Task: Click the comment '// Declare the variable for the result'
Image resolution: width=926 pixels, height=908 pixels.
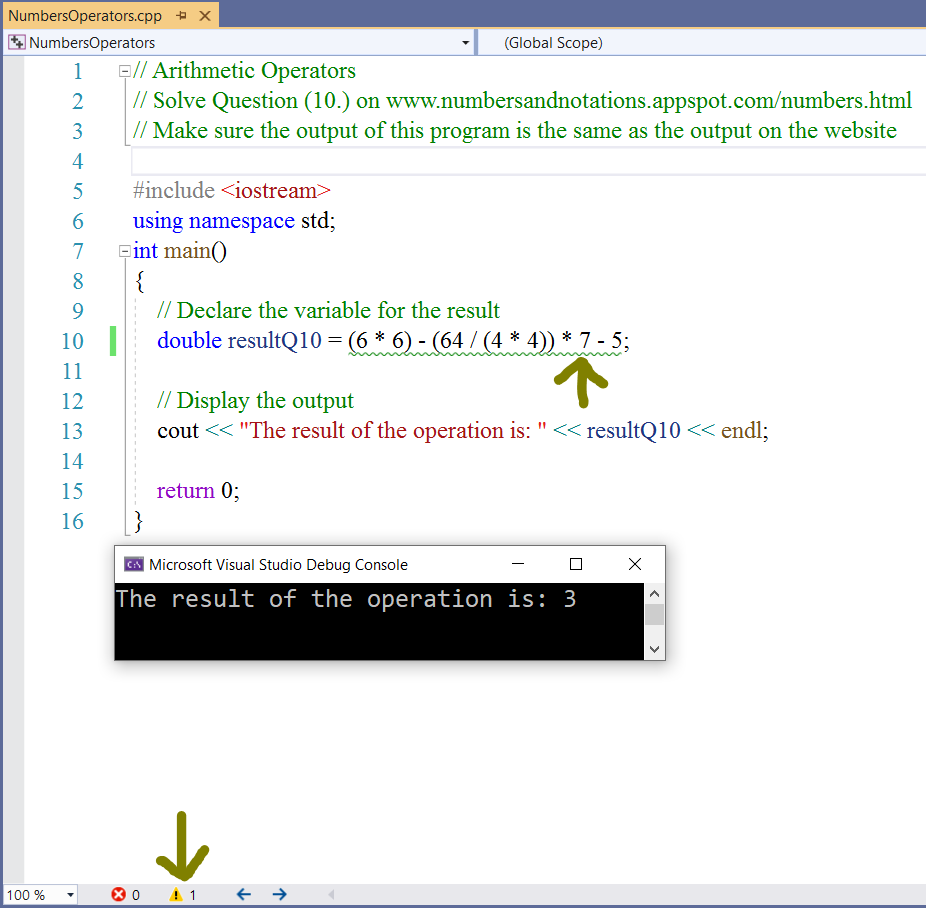Action: click(x=328, y=311)
